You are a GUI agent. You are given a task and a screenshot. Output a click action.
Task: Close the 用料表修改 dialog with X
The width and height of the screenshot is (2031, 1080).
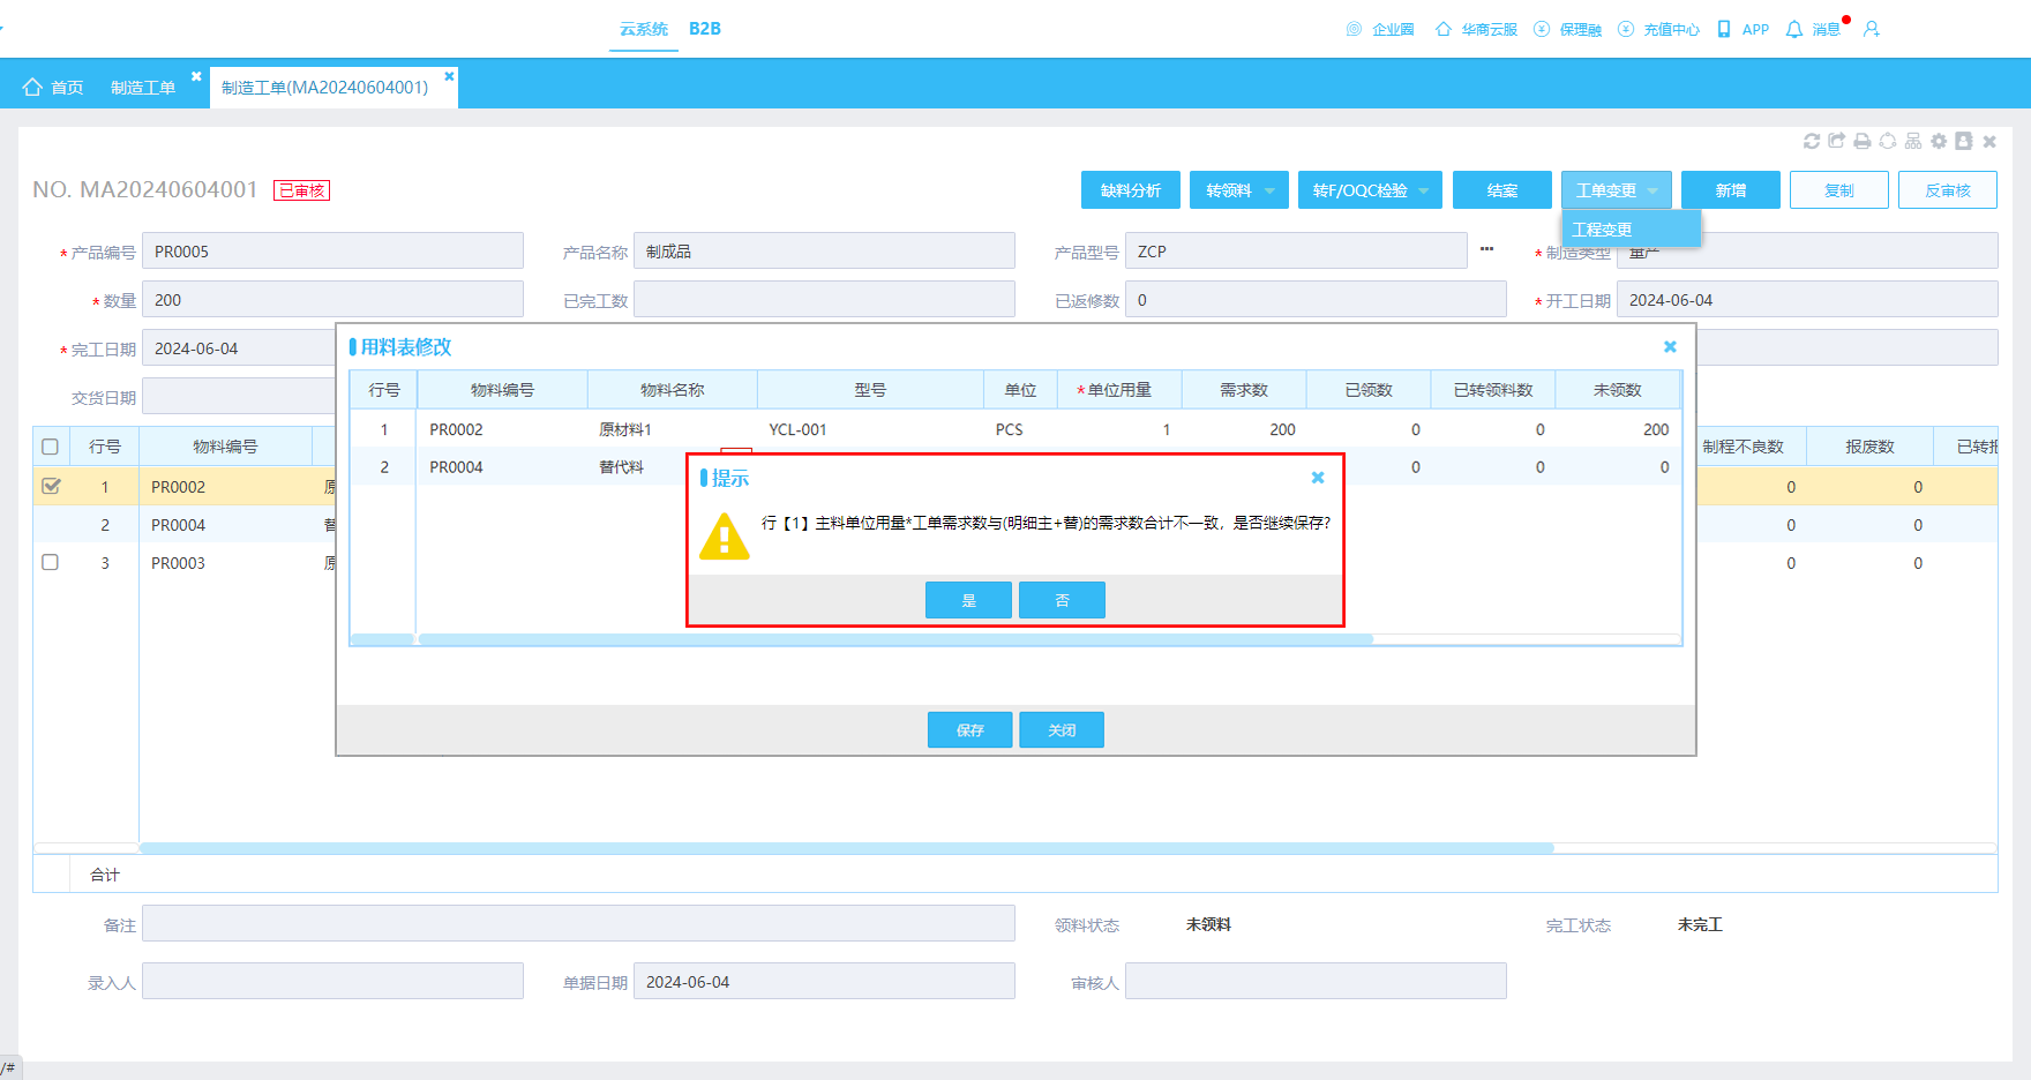tap(1670, 347)
